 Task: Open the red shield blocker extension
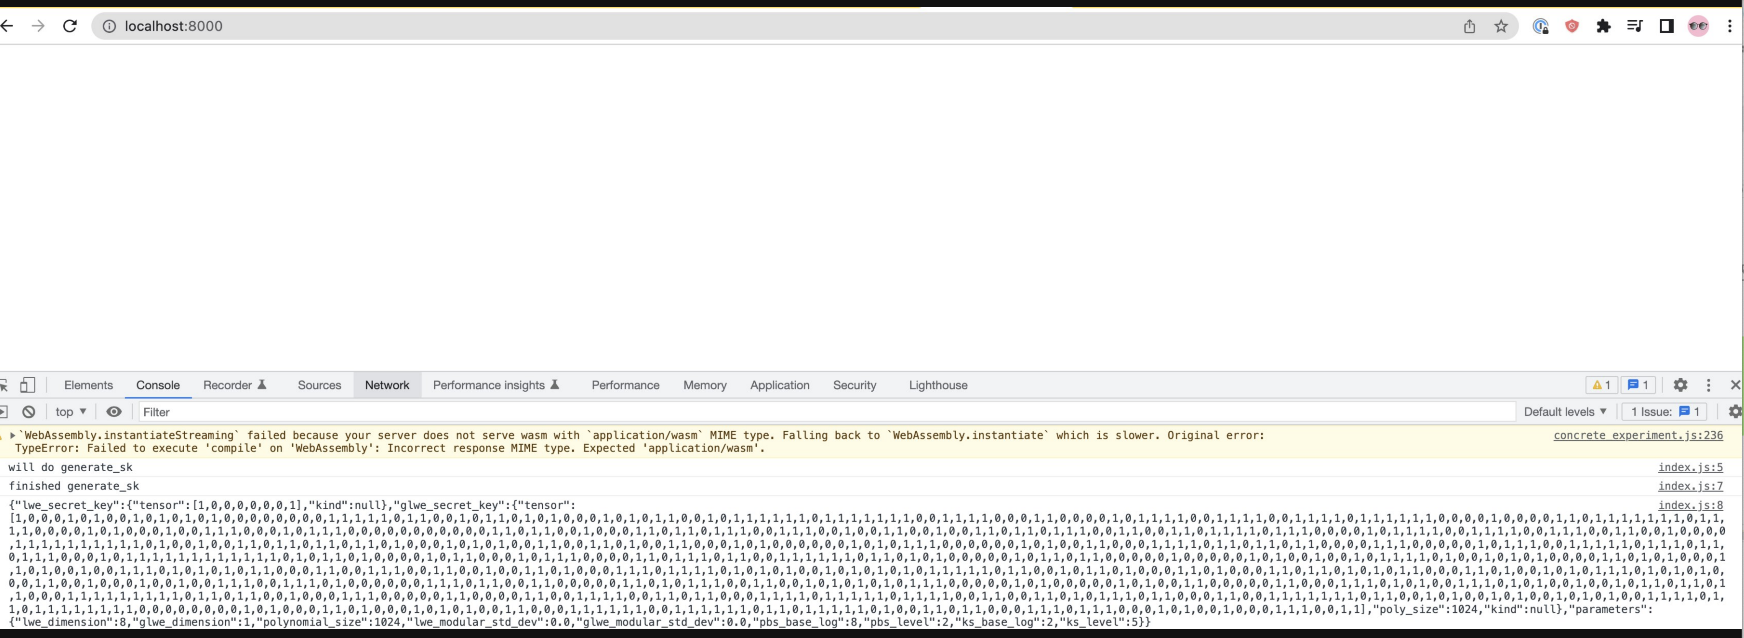[1572, 26]
